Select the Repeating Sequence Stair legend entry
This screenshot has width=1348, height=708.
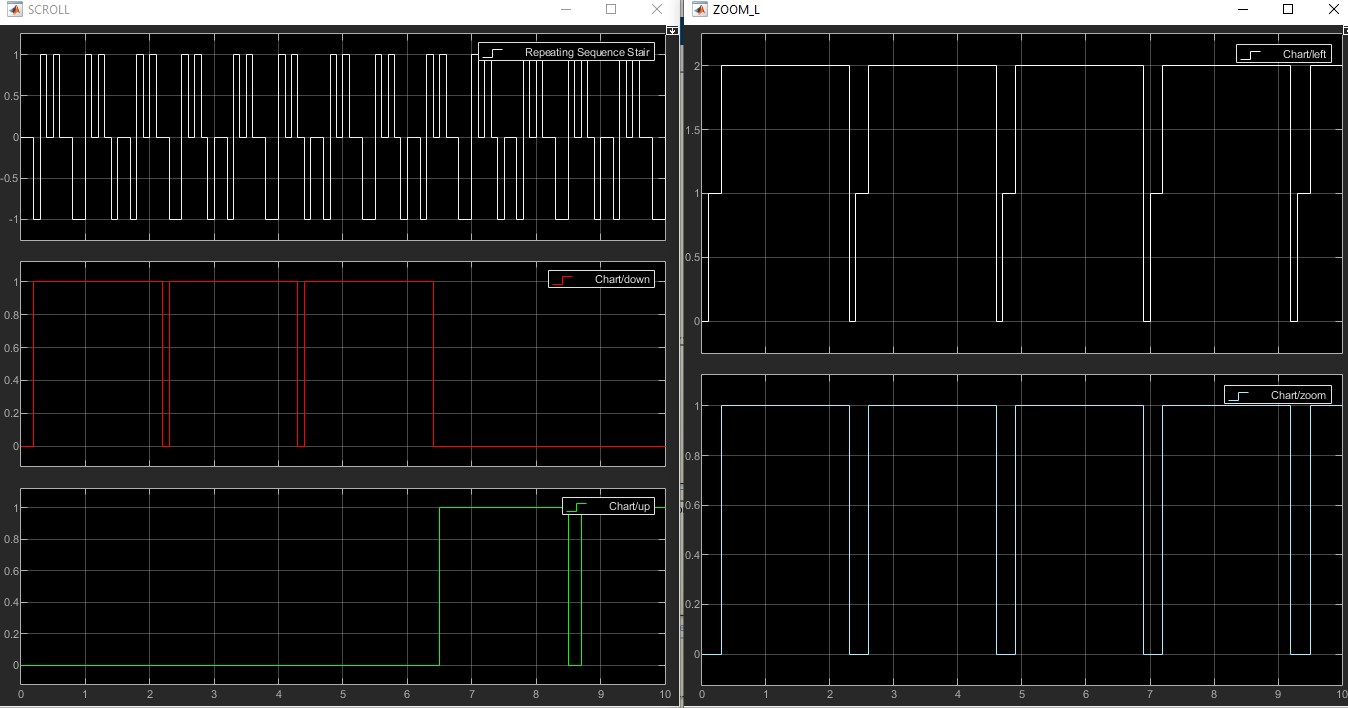(566, 52)
